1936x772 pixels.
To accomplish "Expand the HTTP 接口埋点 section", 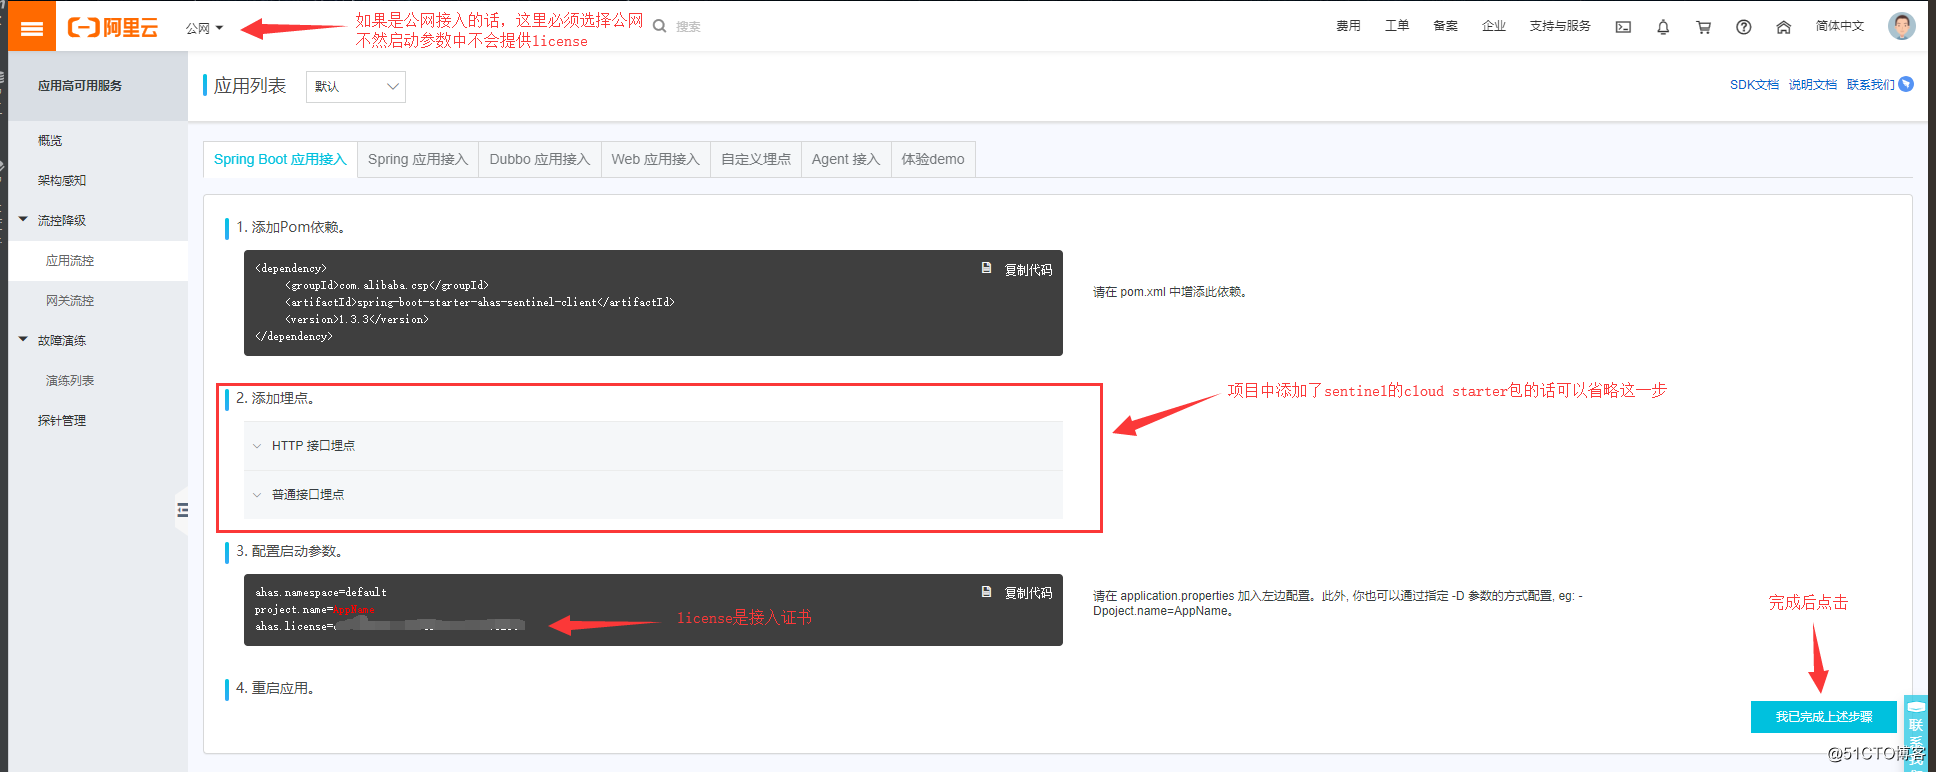I will pyautogui.click(x=653, y=446).
